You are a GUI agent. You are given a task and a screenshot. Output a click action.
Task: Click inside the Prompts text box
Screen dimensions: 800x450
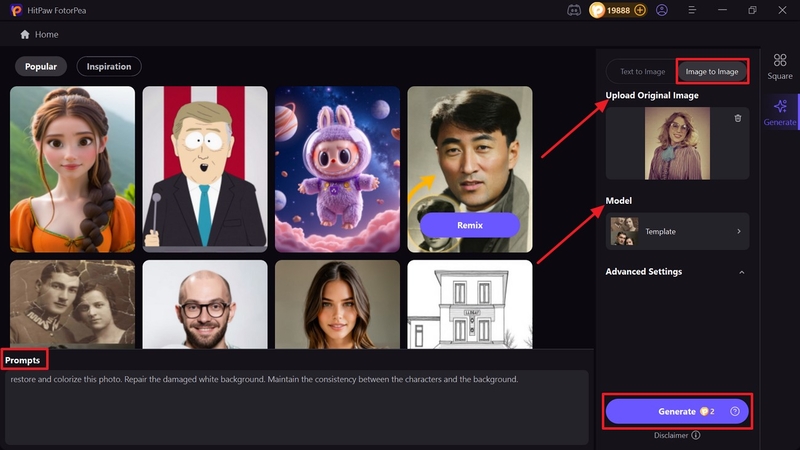296,407
